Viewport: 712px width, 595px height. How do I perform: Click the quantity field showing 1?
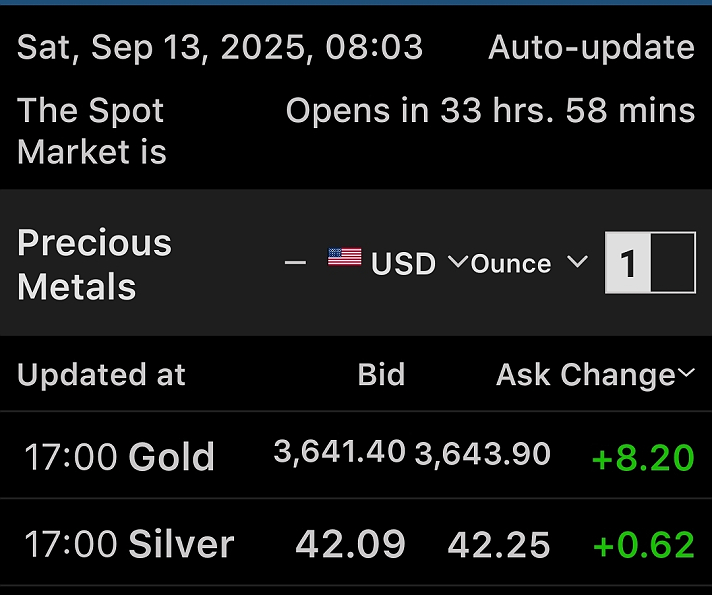[650, 264]
